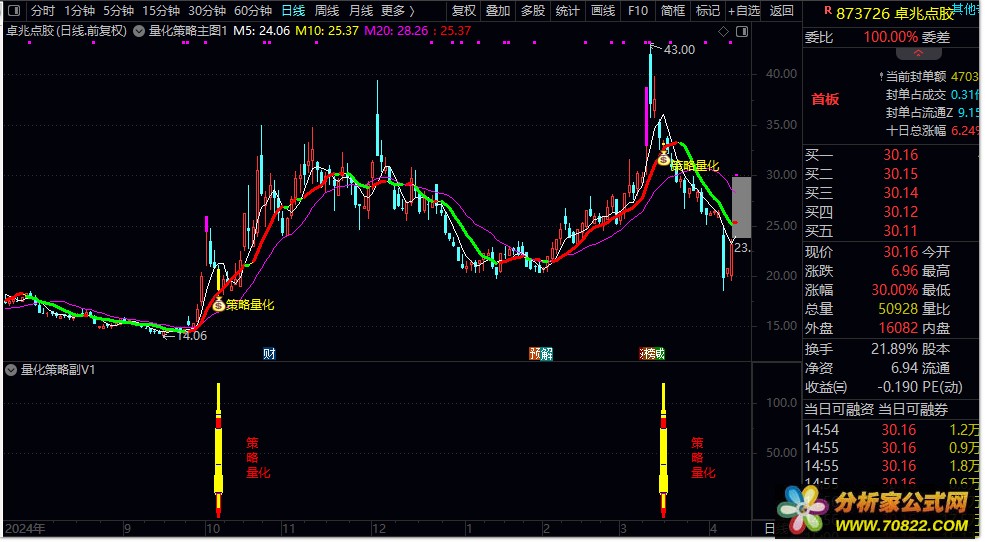The image size is (985, 542).
Task: Click the 当日可融券 label
Action: coord(913,410)
